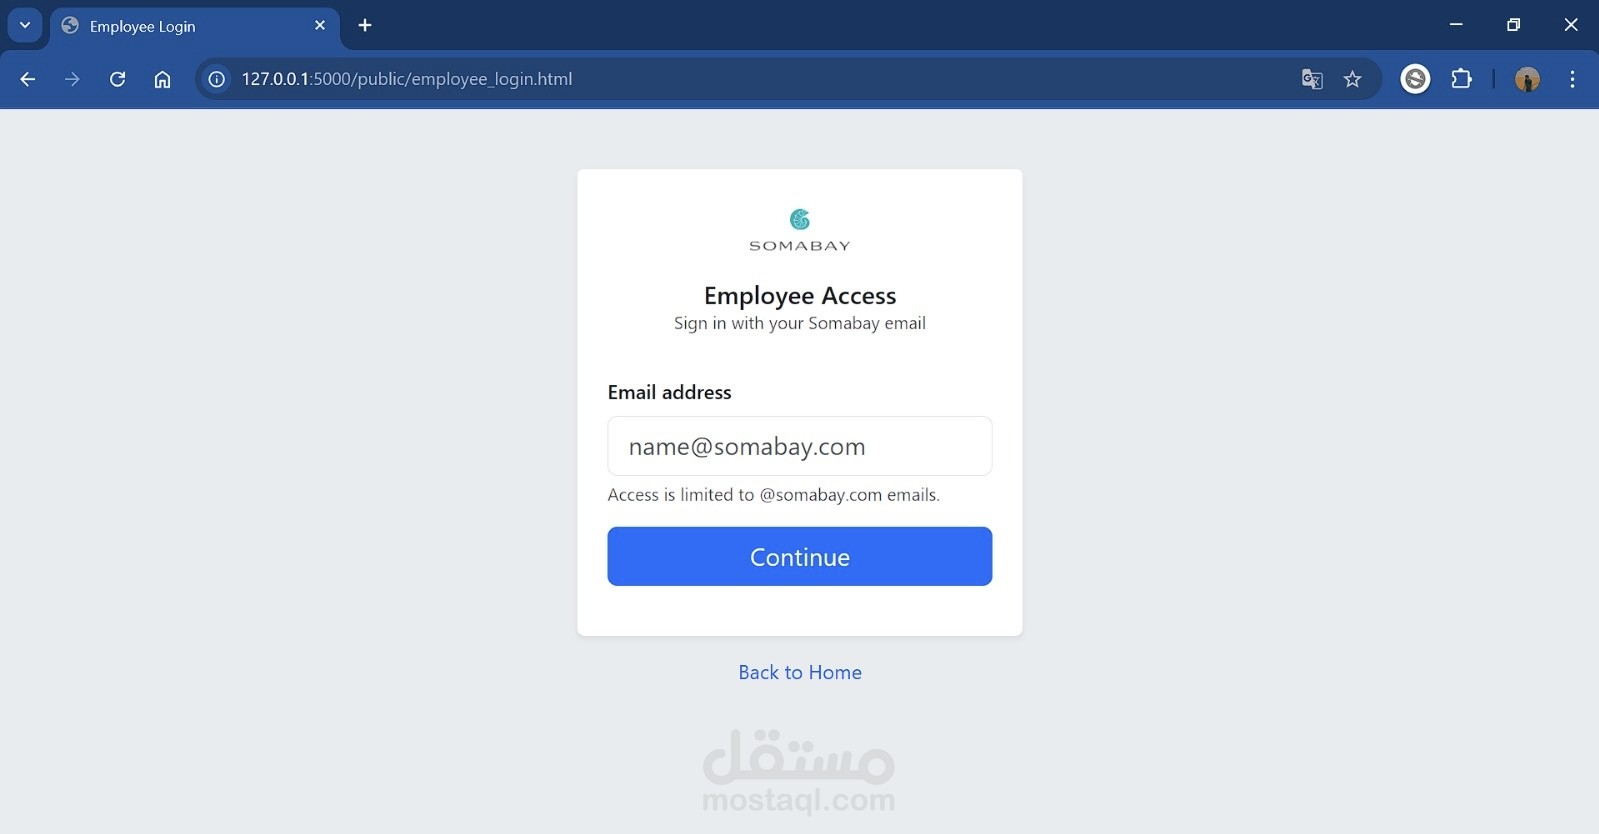Open Google Translate icon in address bar

[x=1312, y=79]
